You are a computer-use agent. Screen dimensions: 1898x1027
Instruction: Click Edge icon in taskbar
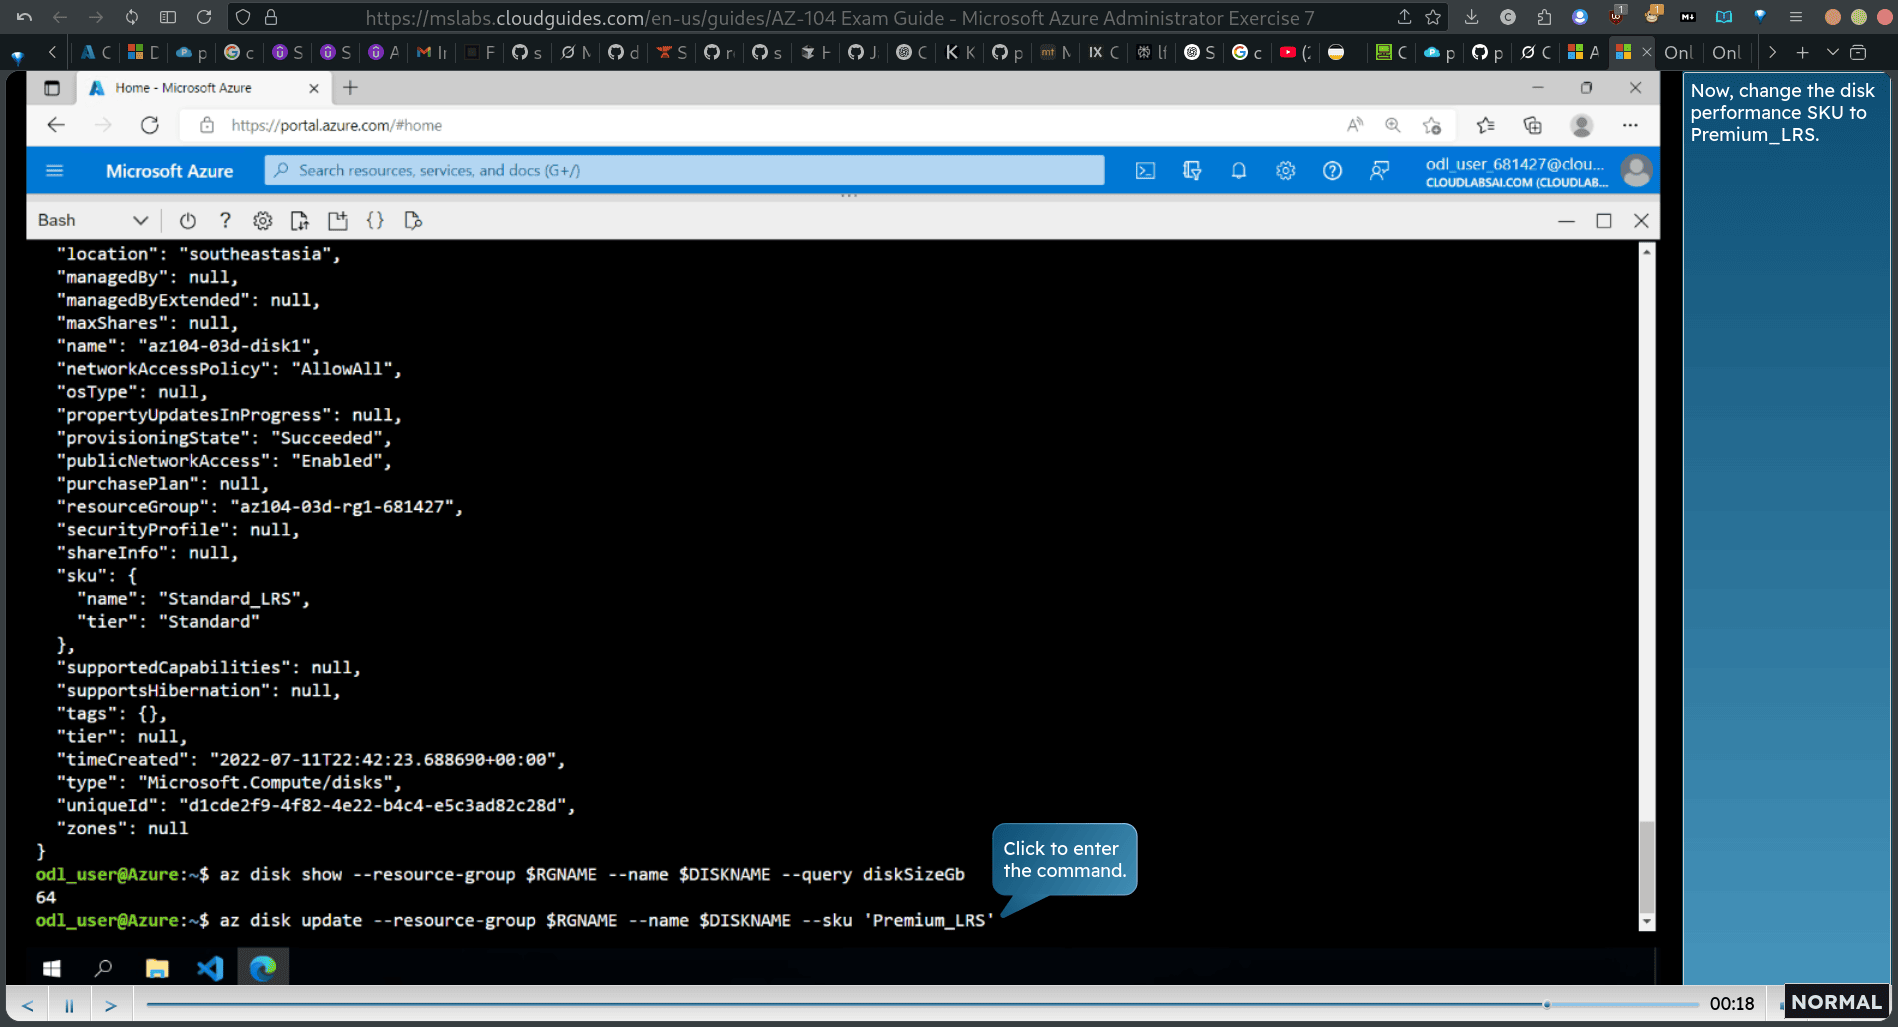coord(263,967)
